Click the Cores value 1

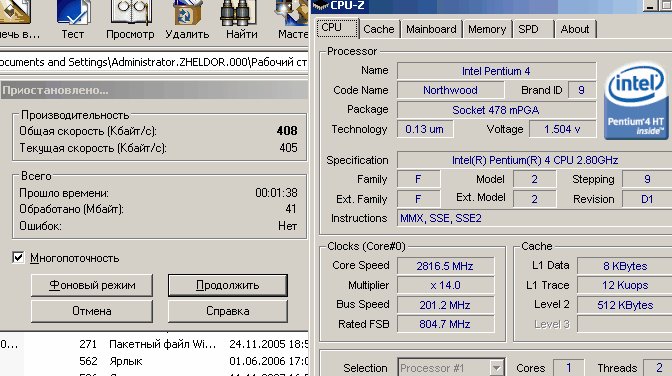pyautogui.click(x=569, y=368)
